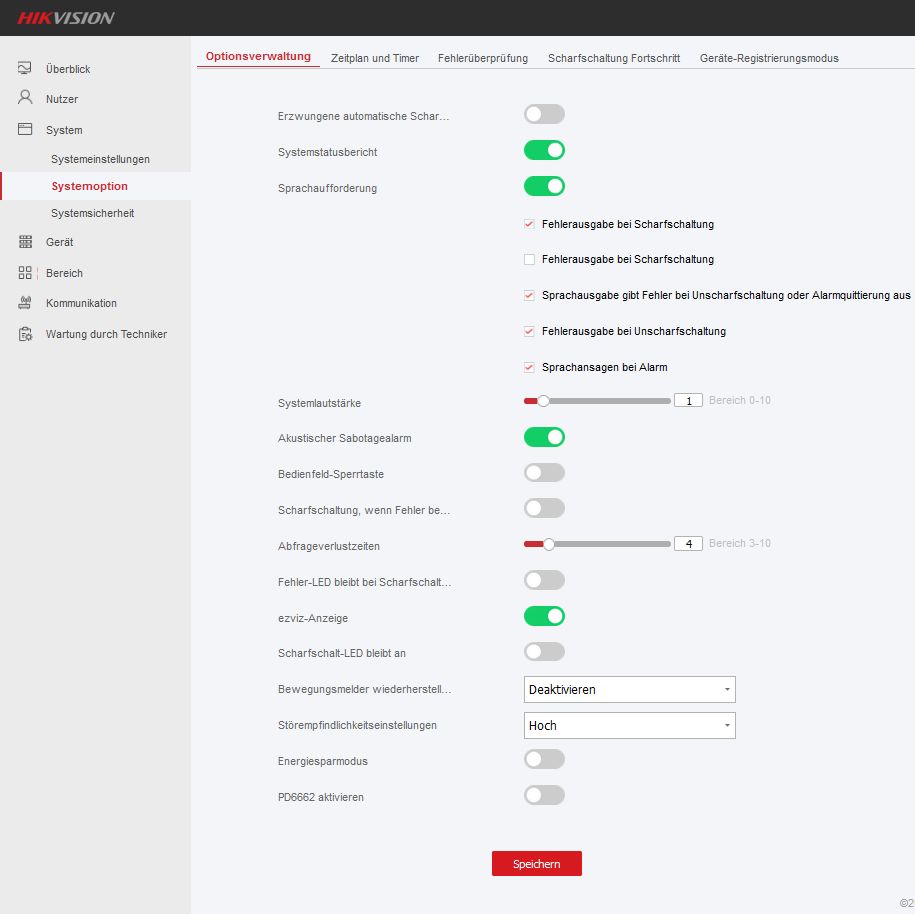The height and width of the screenshot is (914, 915).
Task: Click the Überblick monitor icon in sidebar
Action: (26, 68)
